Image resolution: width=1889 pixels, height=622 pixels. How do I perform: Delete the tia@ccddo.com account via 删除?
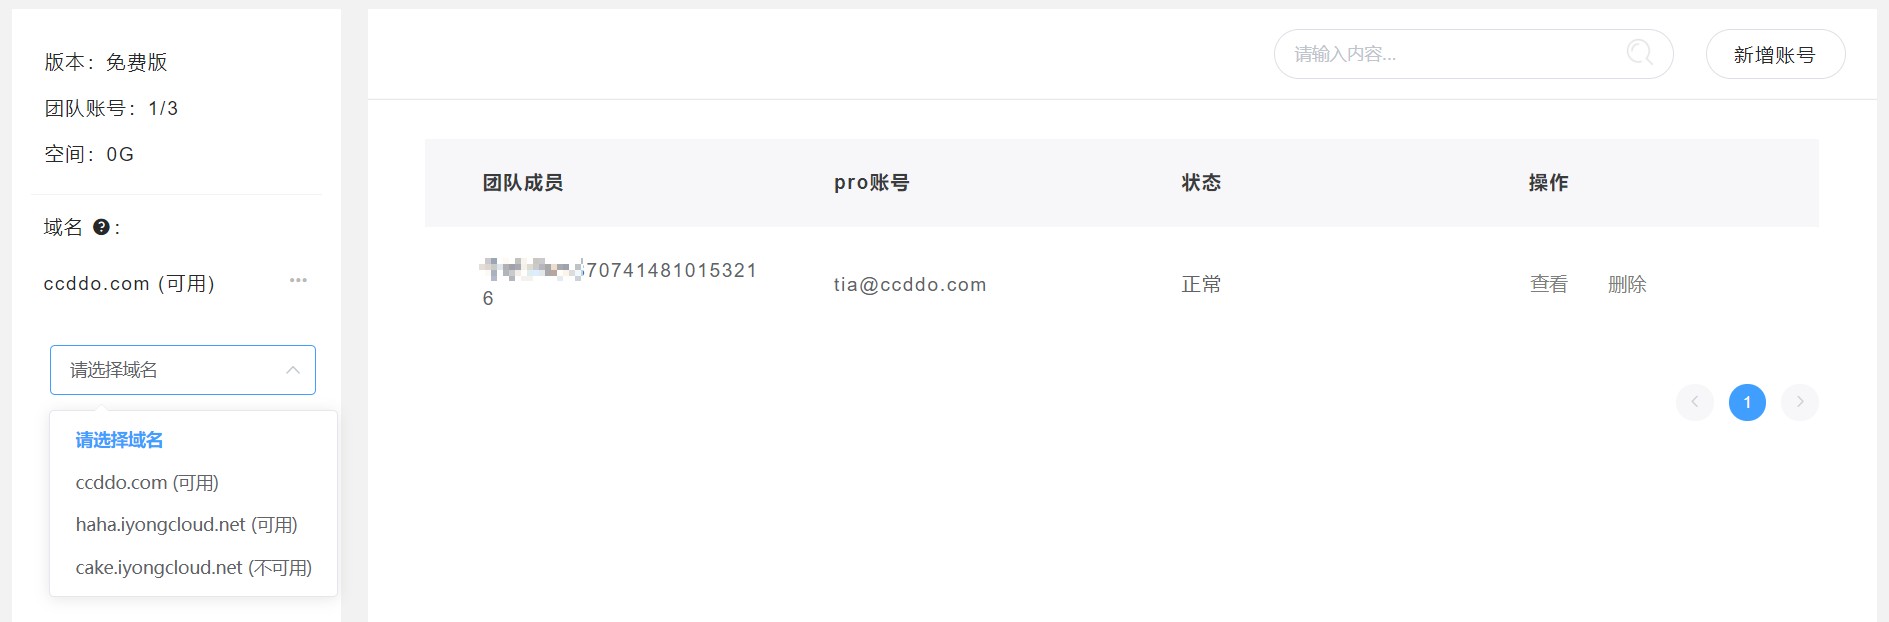pyautogui.click(x=1627, y=284)
